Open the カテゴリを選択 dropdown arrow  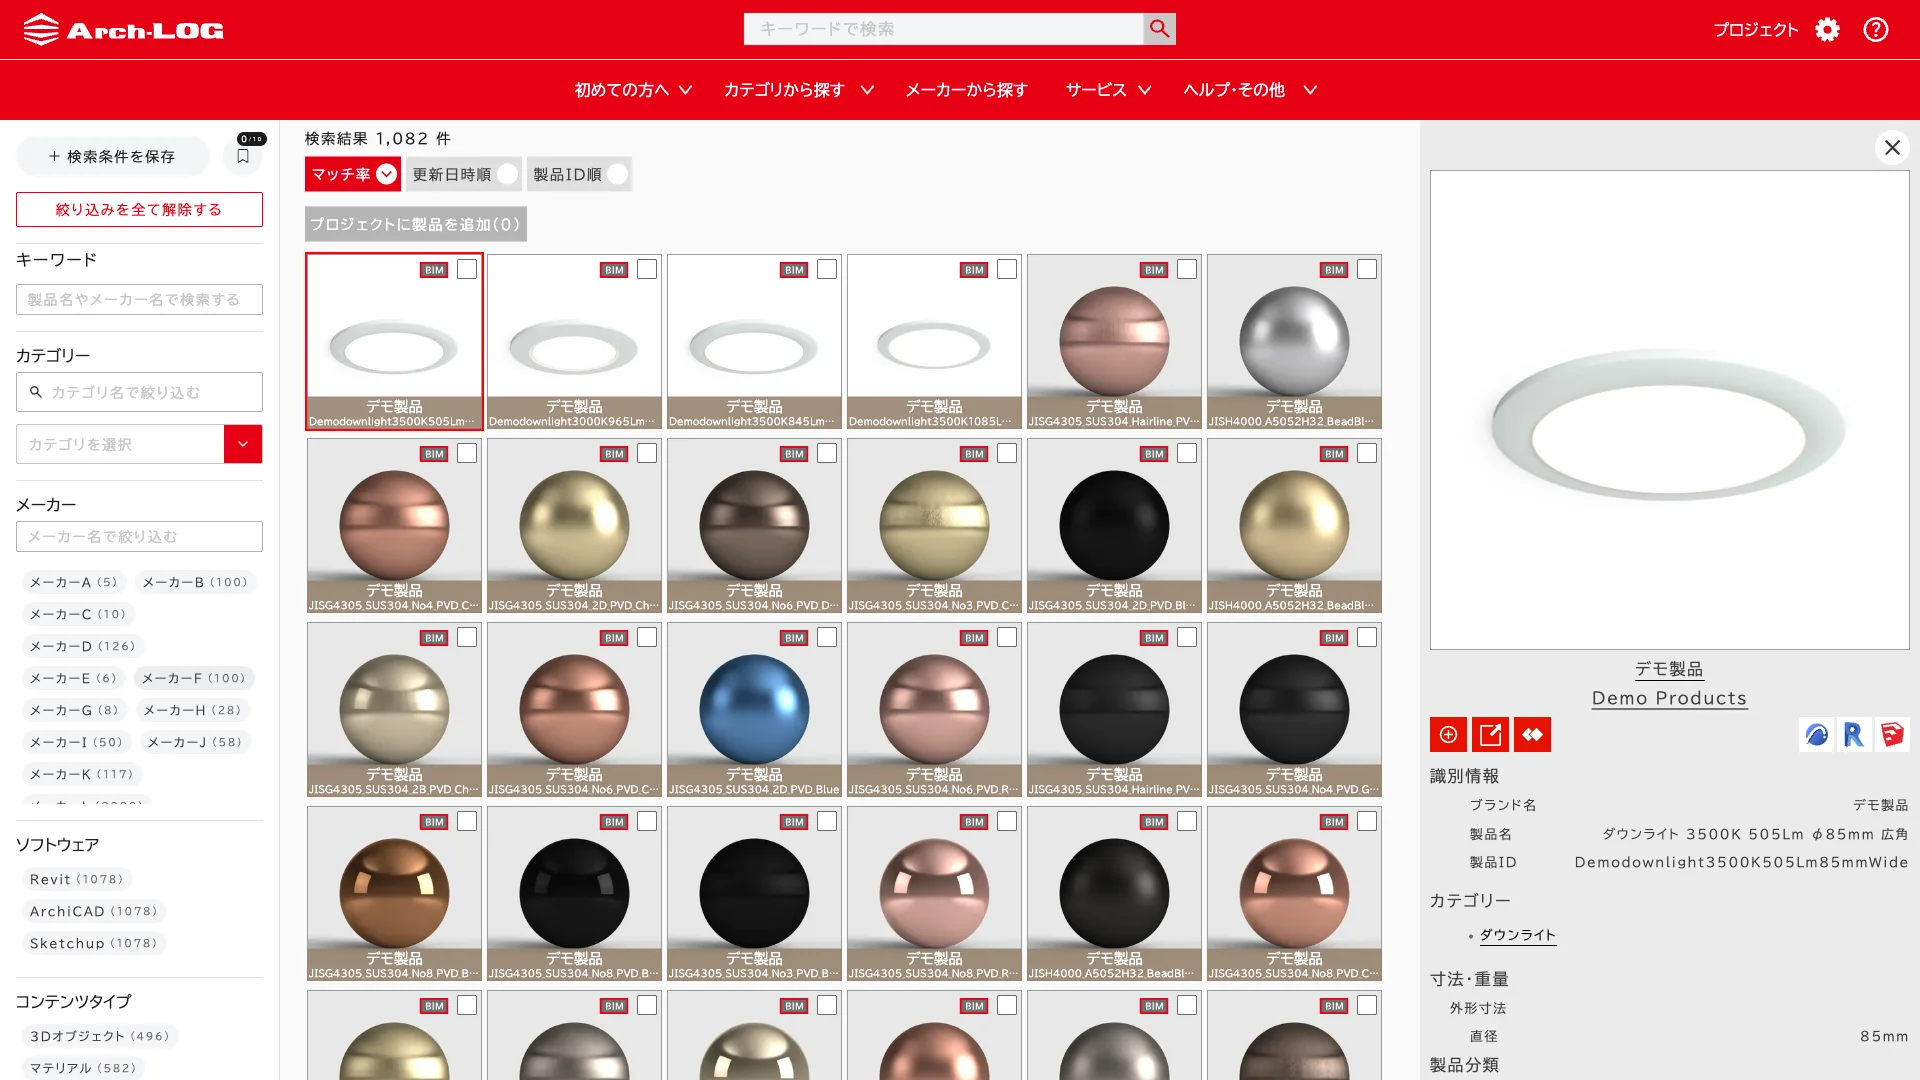(243, 444)
